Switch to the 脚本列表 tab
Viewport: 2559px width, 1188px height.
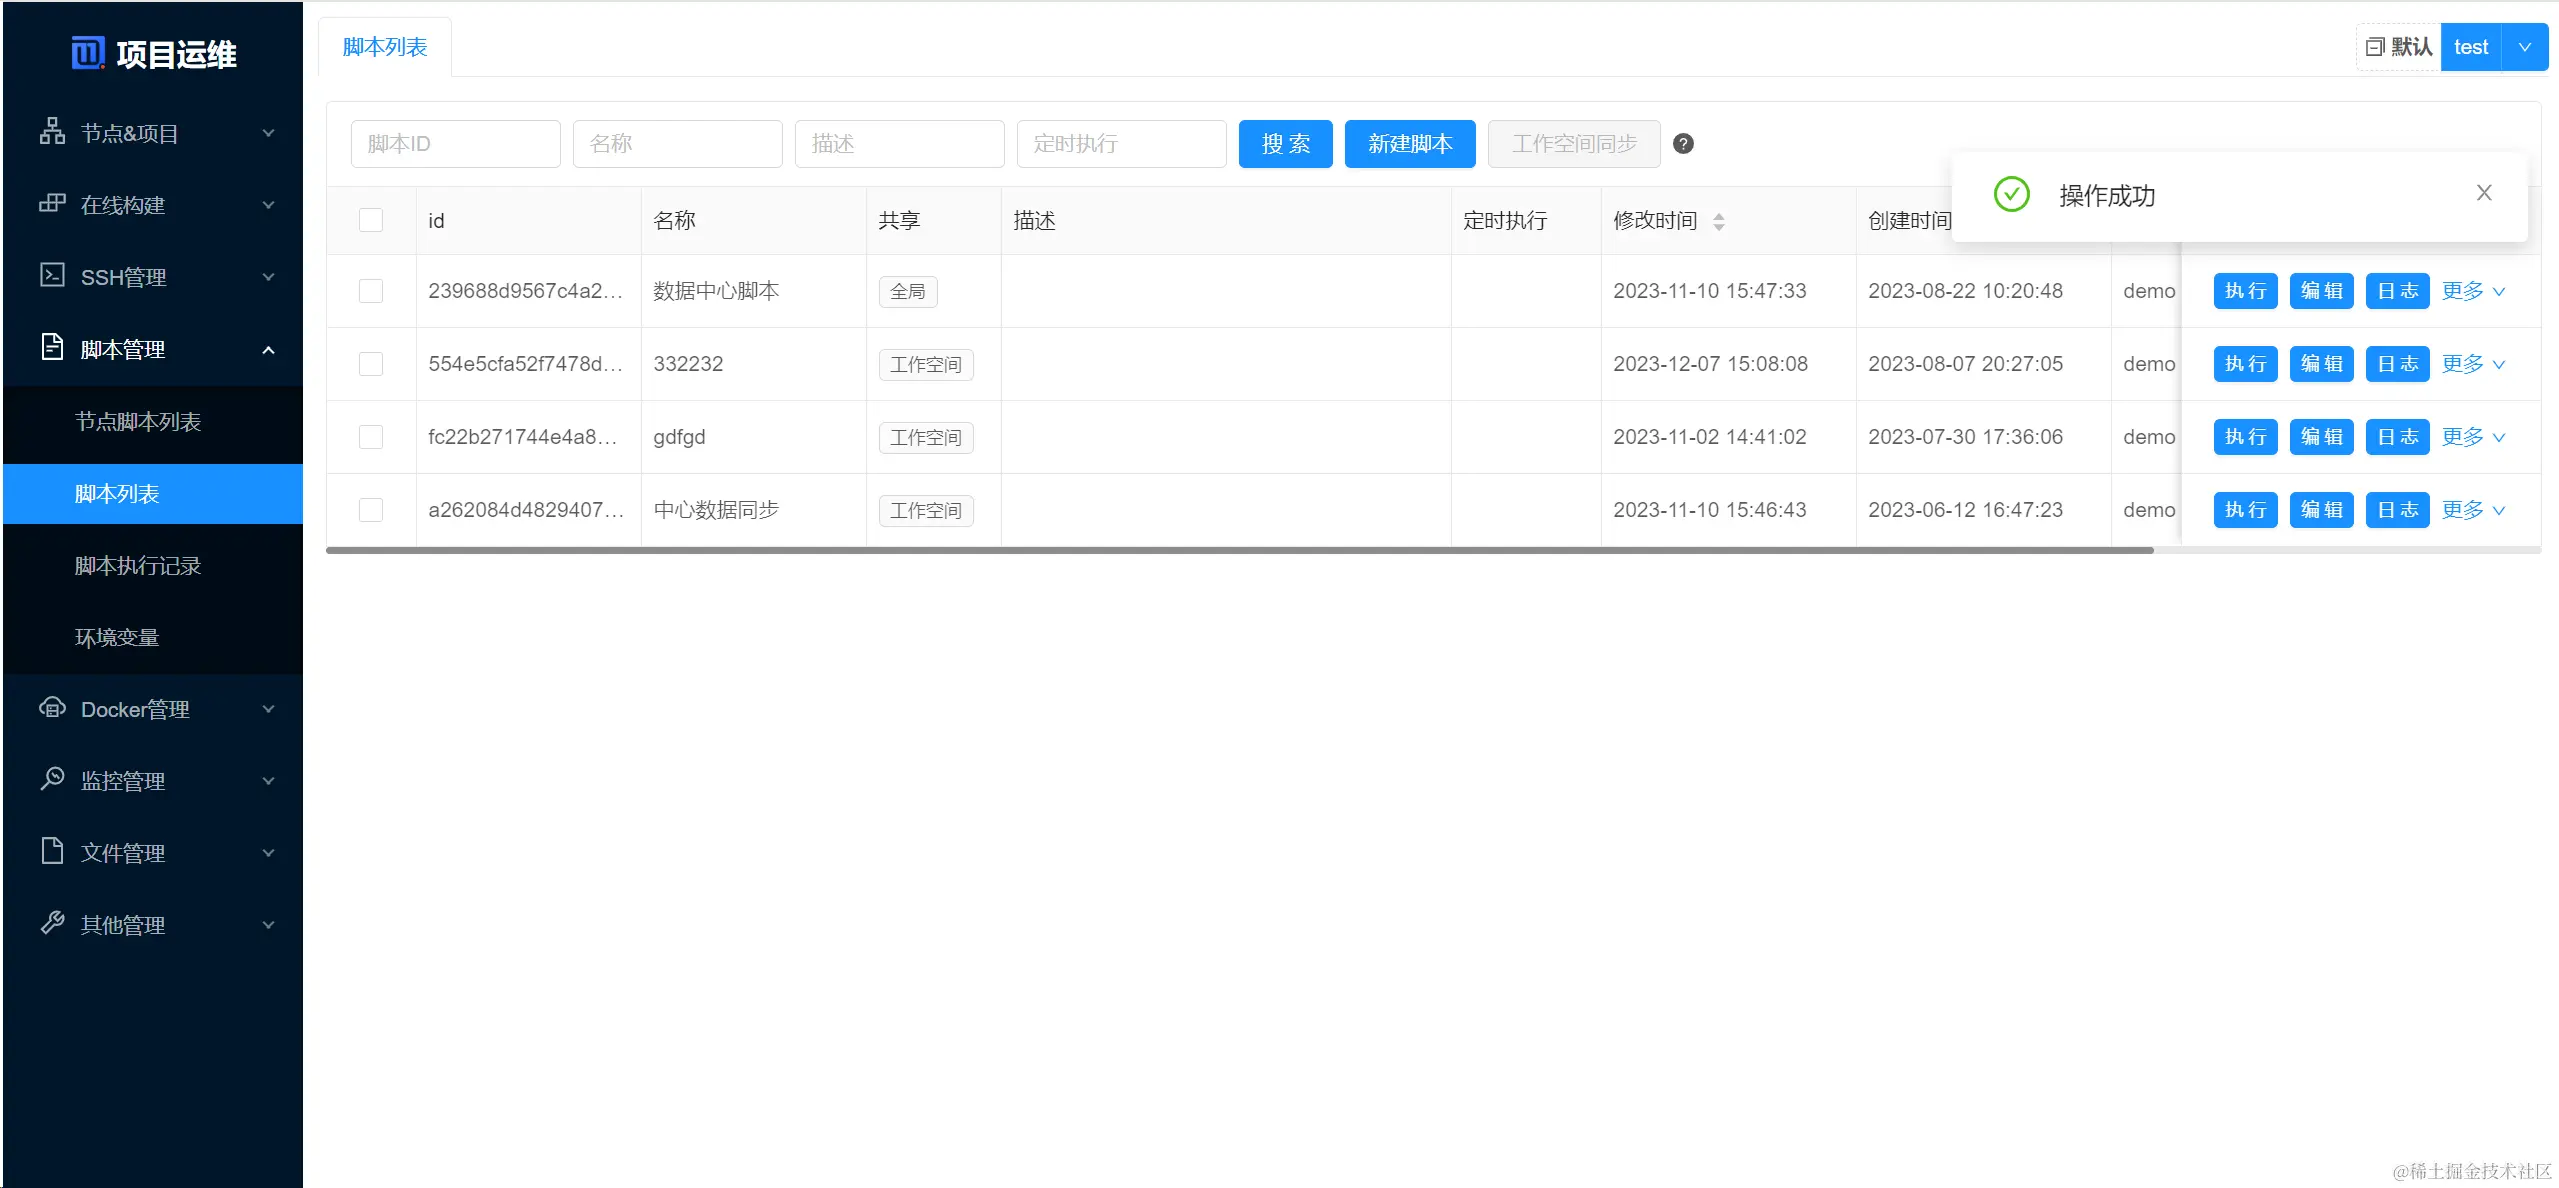pos(385,47)
